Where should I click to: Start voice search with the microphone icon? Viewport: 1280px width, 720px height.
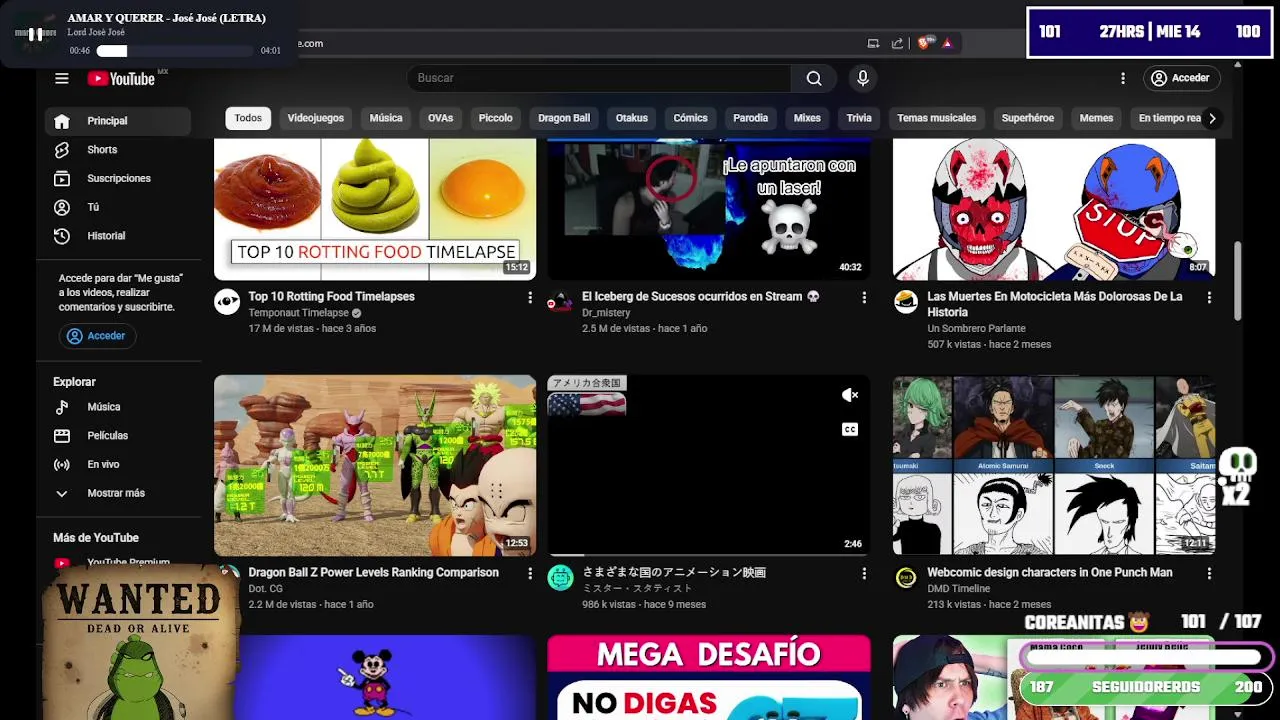coord(863,78)
